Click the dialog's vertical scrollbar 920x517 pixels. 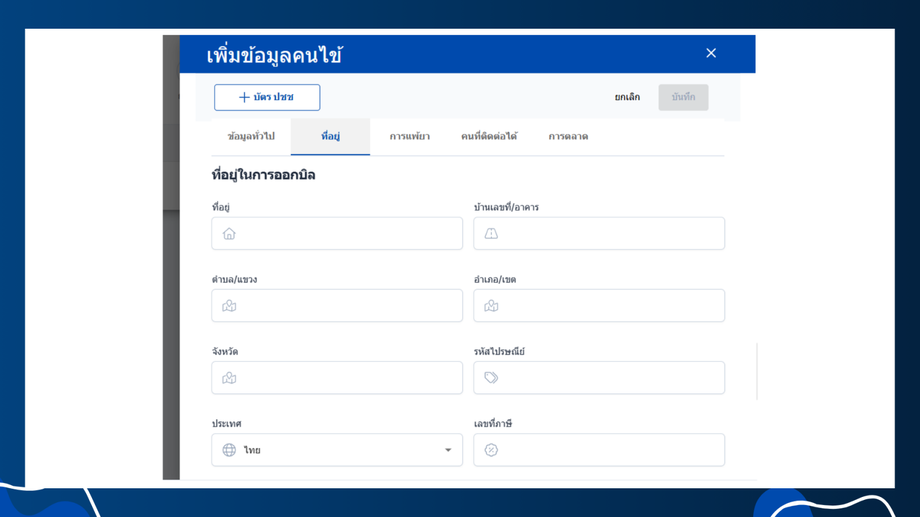(757, 371)
